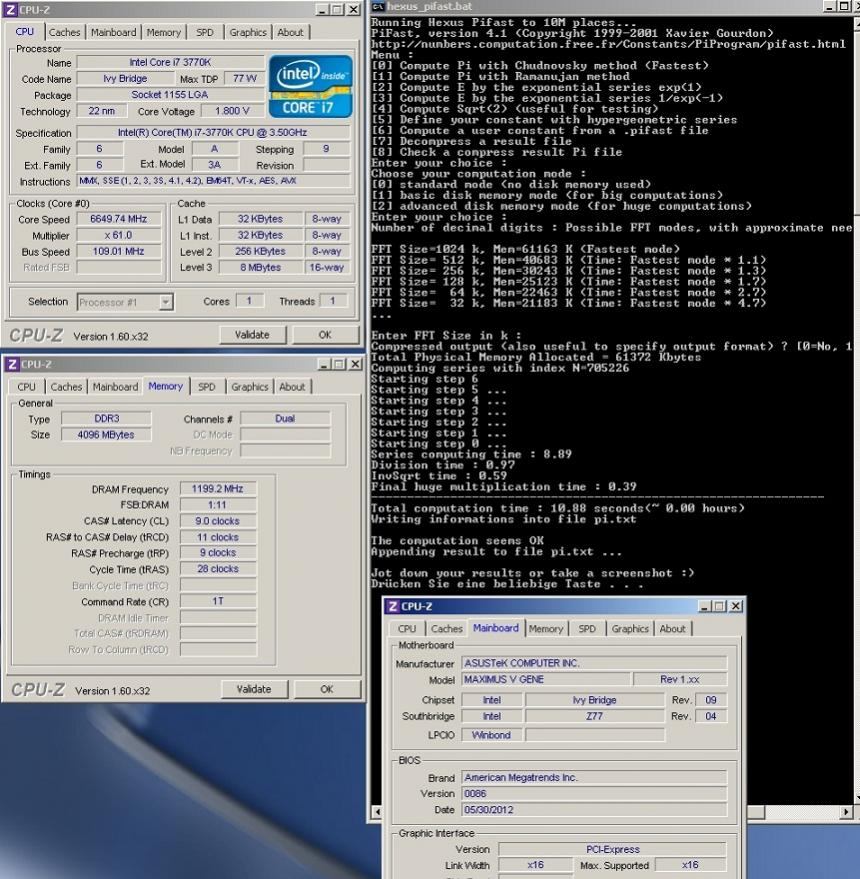This screenshot has width=860, height=879.
Task: Click the CPU-Z title icon in Mainboard window
Action: [394, 606]
